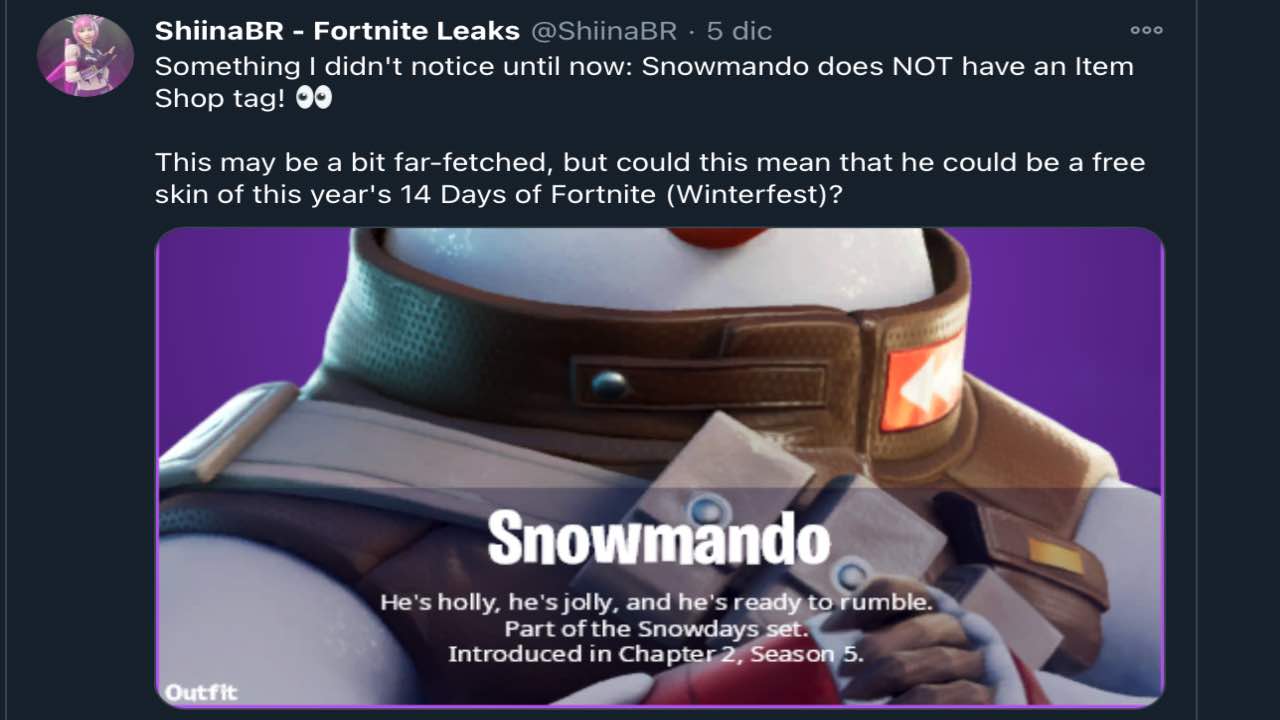Open the Snowmando image attachment

[660, 467]
